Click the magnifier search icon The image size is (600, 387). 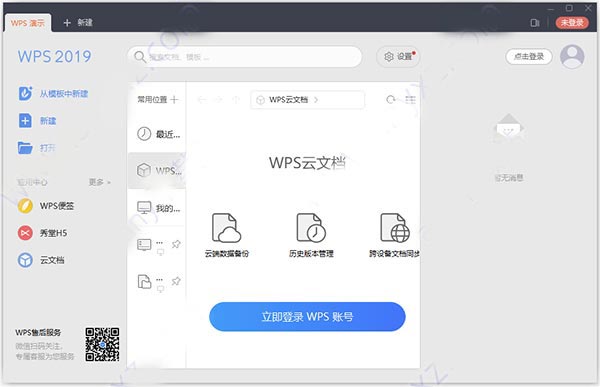(x=140, y=57)
